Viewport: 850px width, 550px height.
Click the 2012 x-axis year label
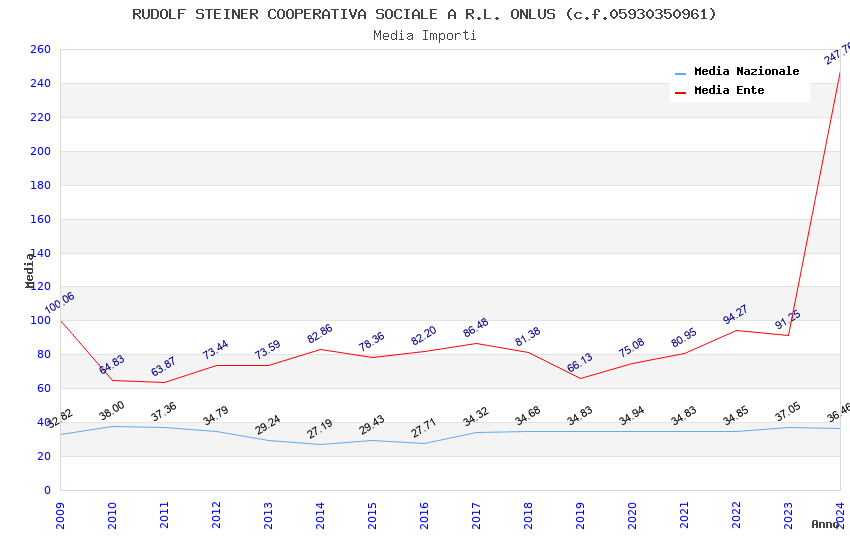click(216, 515)
